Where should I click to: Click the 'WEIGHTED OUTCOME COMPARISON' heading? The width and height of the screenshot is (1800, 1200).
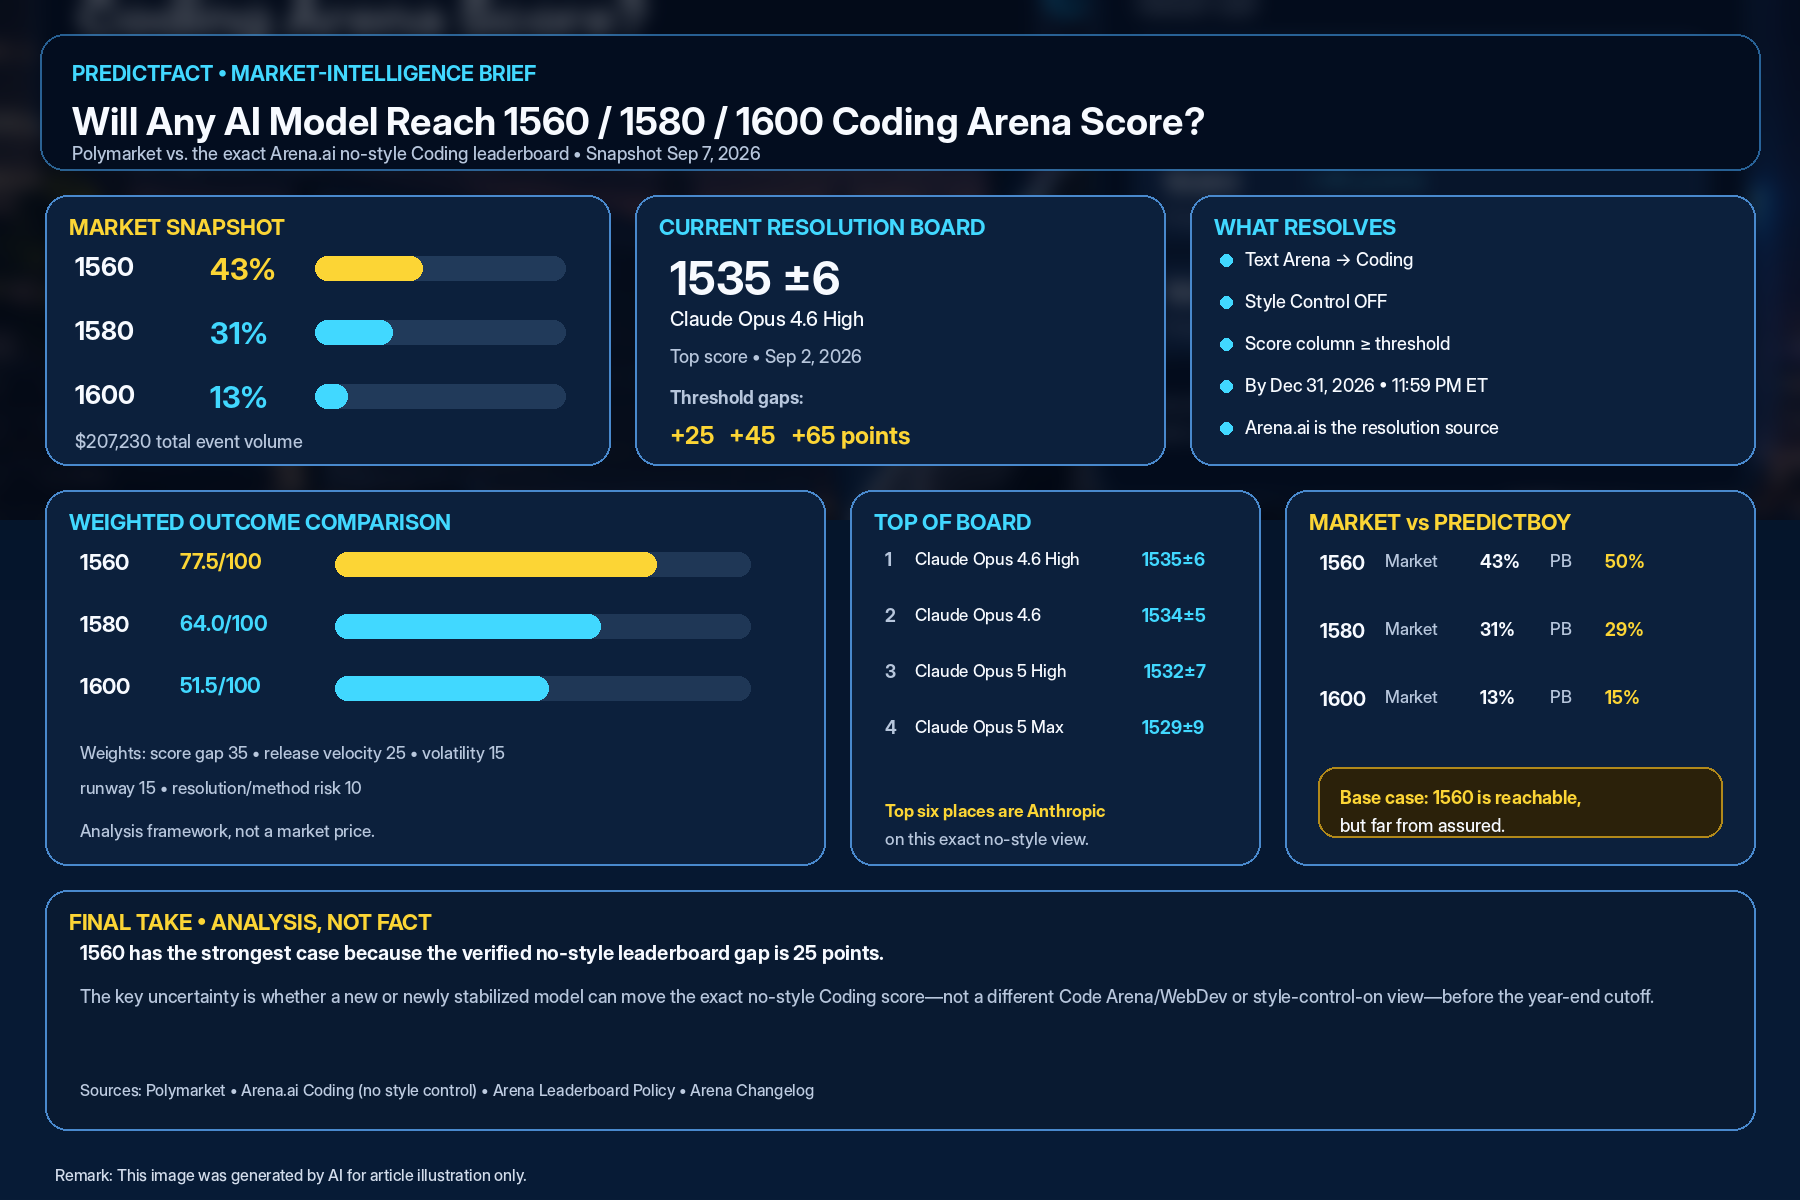[x=260, y=523]
